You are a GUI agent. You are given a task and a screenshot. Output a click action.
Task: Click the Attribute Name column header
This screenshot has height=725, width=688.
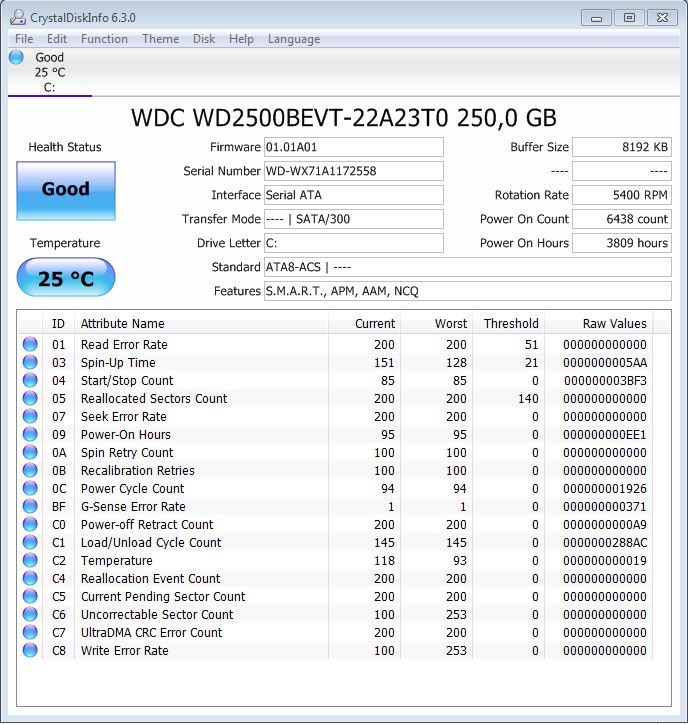coord(202,323)
